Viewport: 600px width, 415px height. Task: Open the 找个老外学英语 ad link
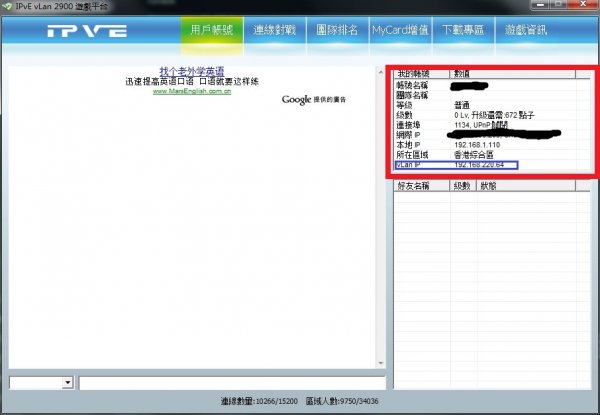[x=192, y=71]
